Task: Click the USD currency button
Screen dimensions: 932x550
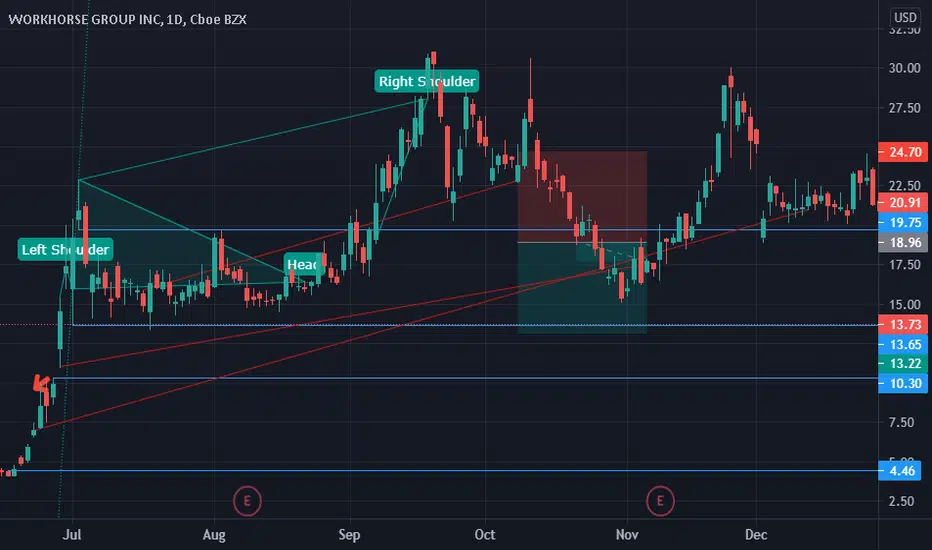Action: click(x=905, y=17)
